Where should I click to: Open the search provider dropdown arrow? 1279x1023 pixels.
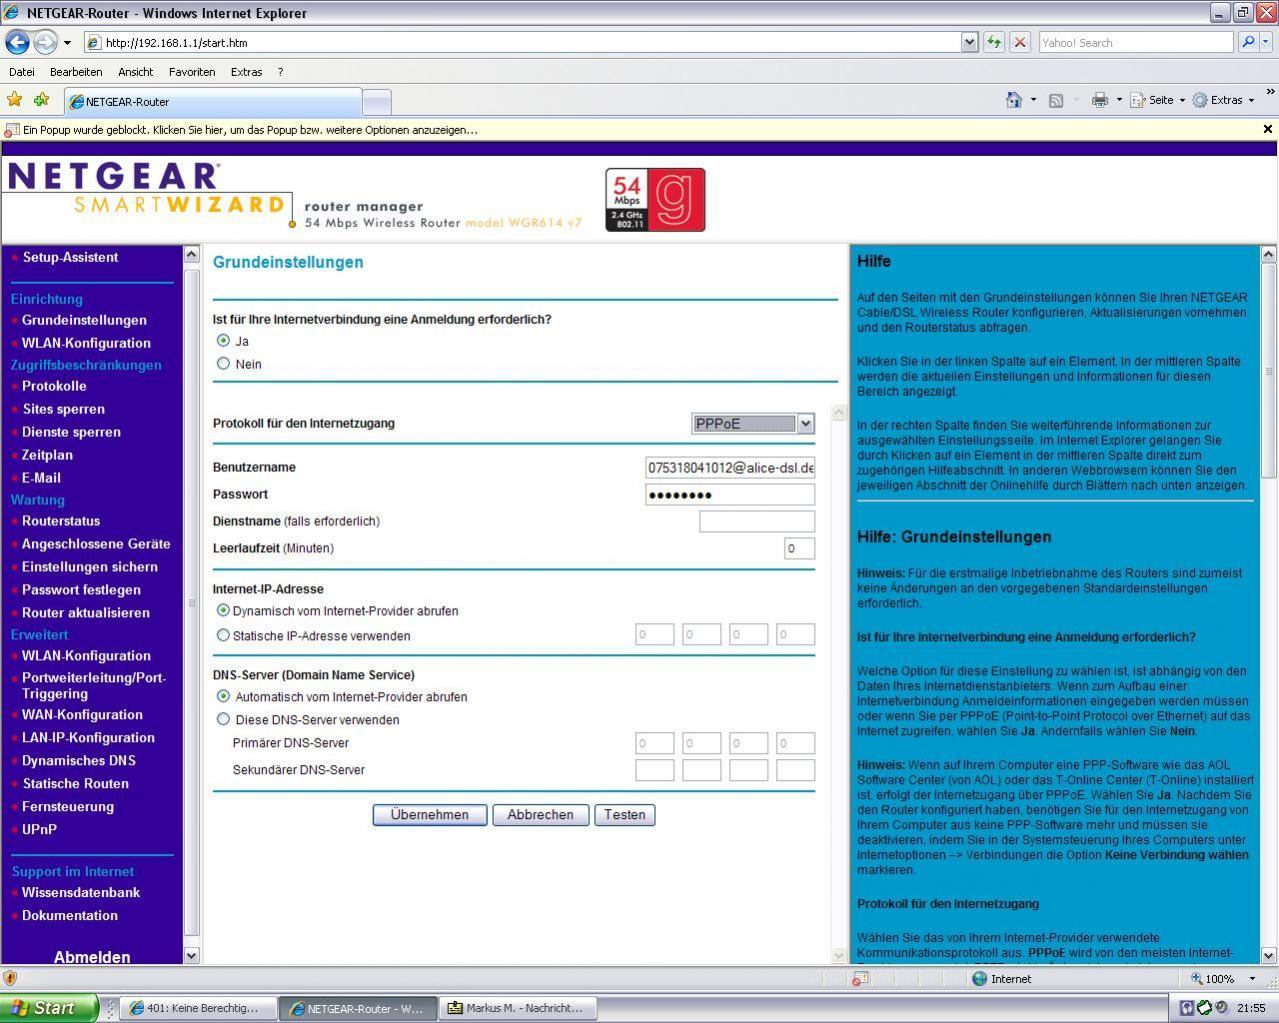(x=1266, y=42)
